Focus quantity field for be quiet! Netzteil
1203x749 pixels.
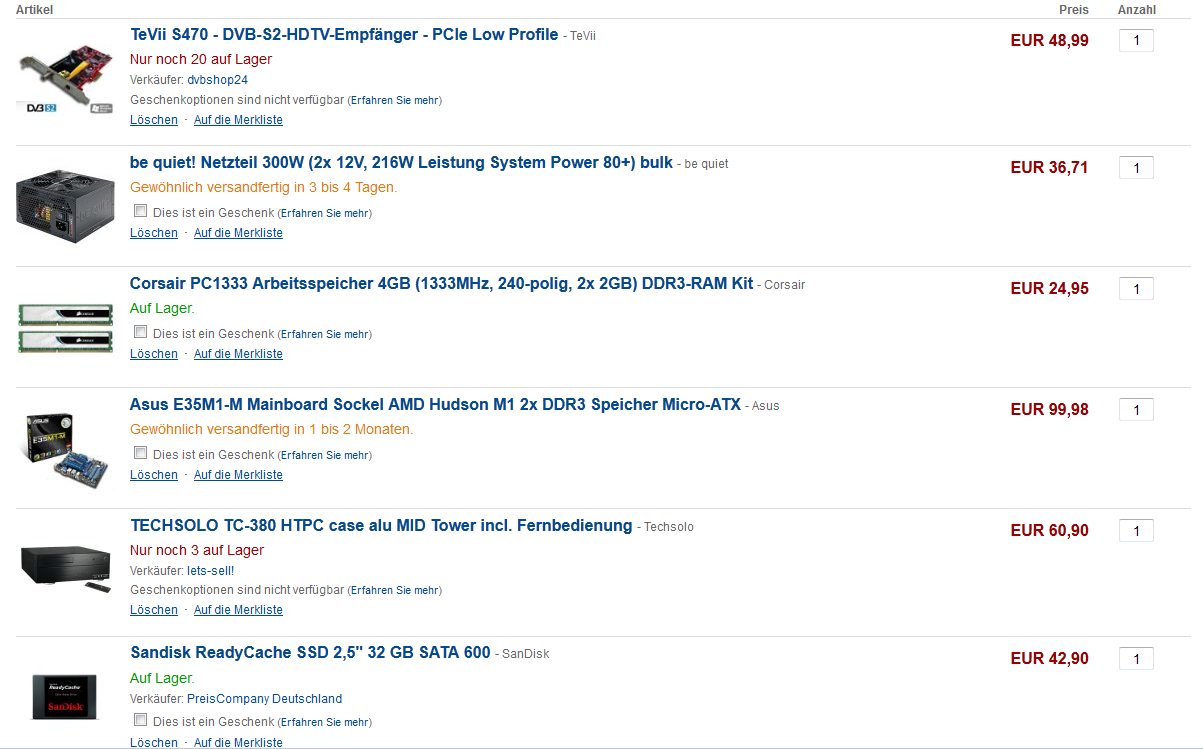pyautogui.click(x=1136, y=168)
